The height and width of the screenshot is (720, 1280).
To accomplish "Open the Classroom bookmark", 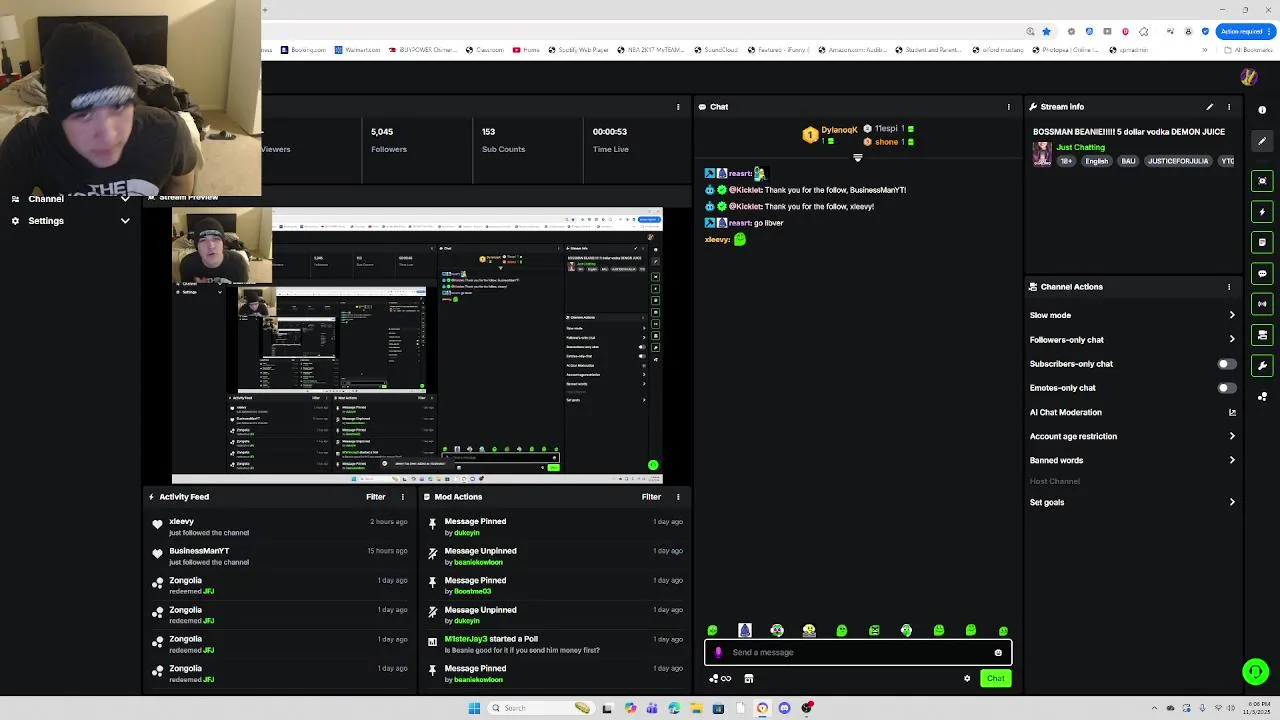I will pos(485,50).
